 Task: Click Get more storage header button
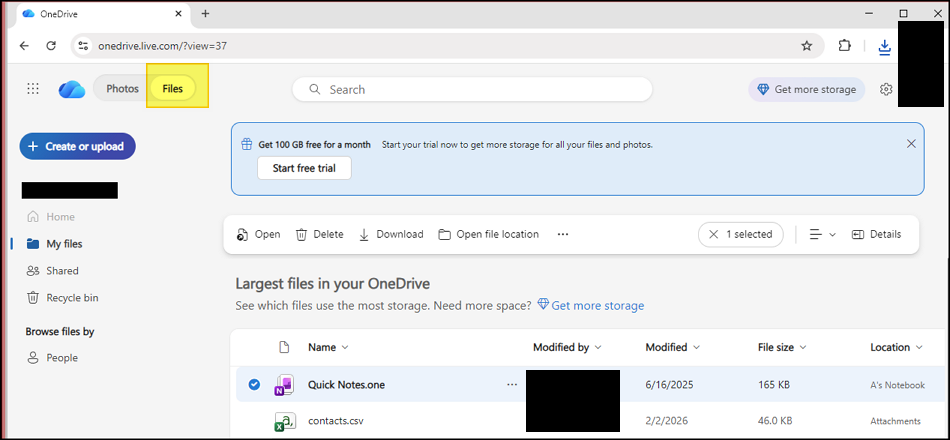click(x=806, y=89)
